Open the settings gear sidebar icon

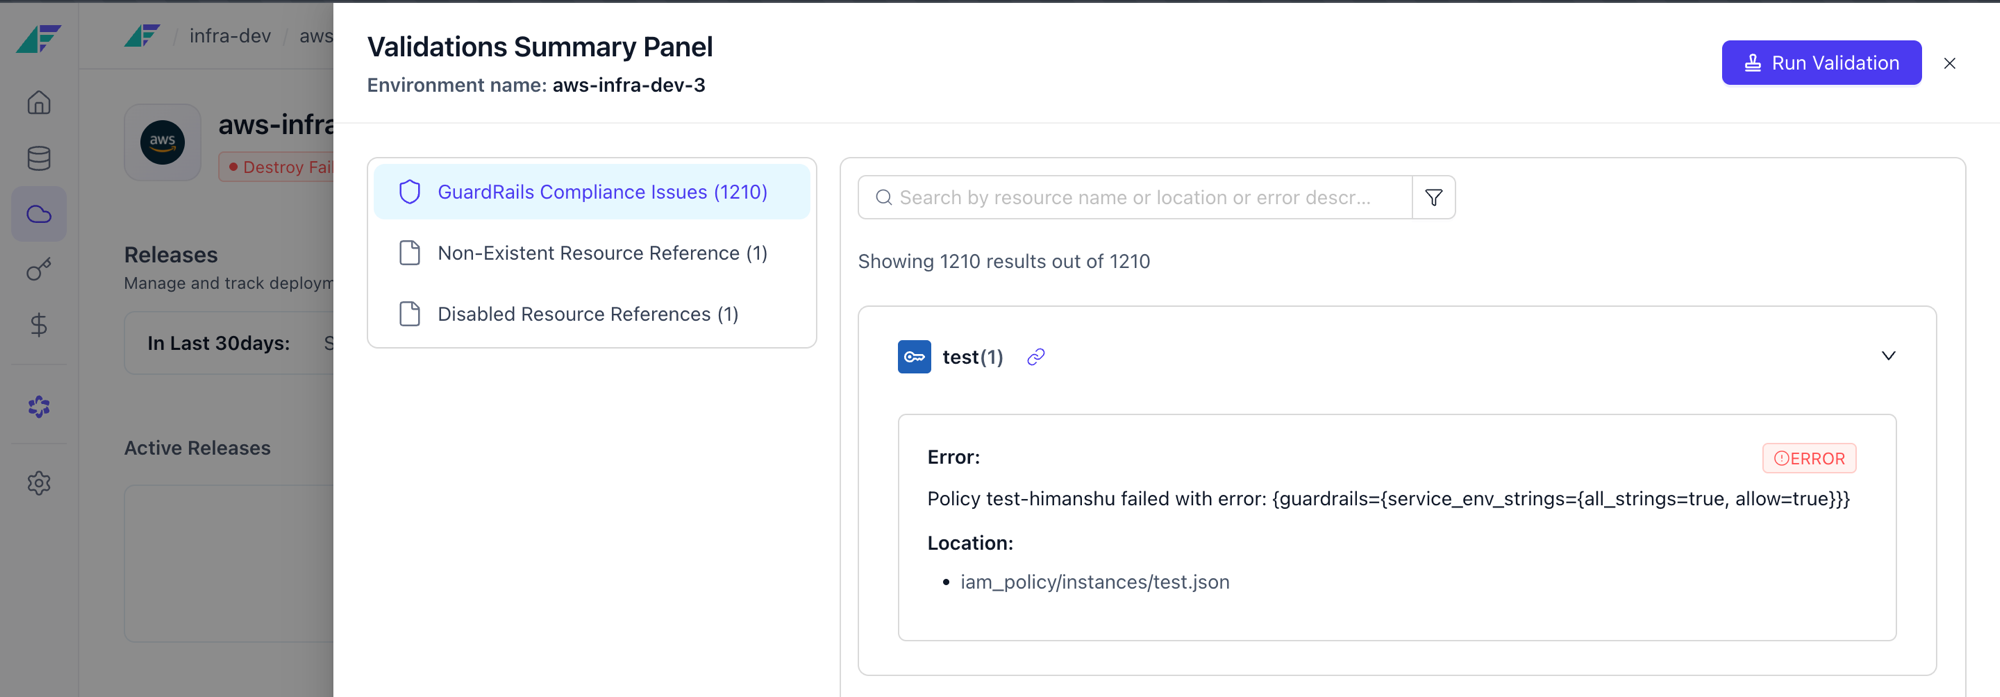[39, 483]
